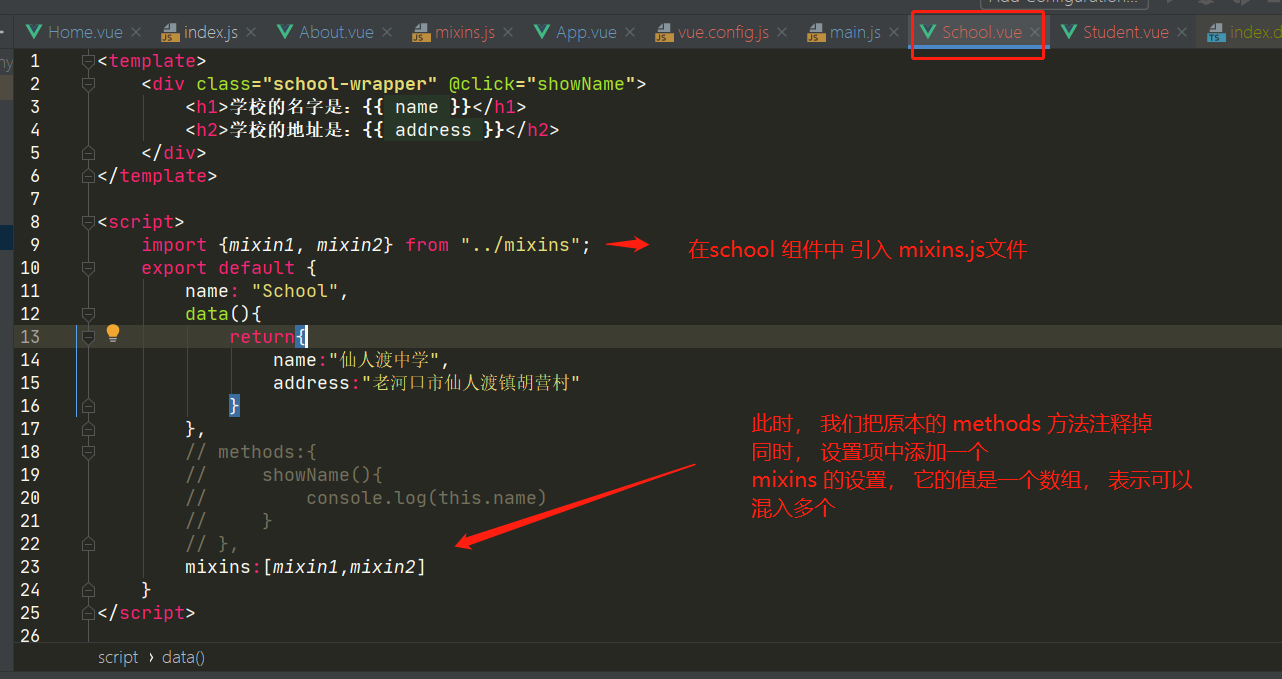This screenshot has width=1282, height=679.
Task: Click the {{ name }} interpolation in h1
Action: pos(417,107)
